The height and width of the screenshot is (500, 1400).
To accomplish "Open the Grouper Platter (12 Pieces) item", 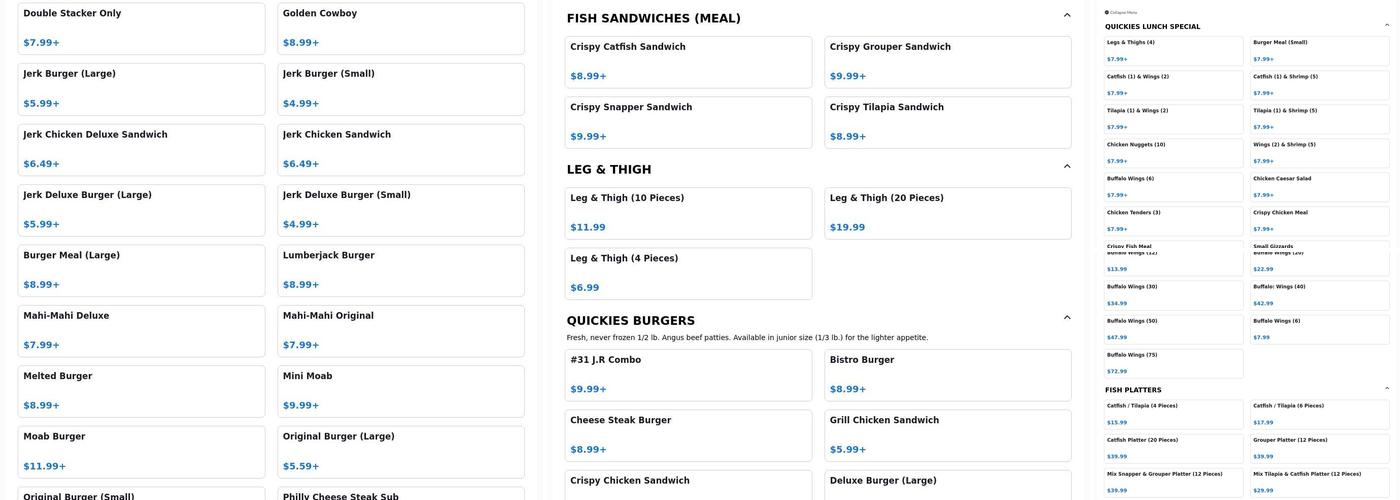I will coord(1319,448).
